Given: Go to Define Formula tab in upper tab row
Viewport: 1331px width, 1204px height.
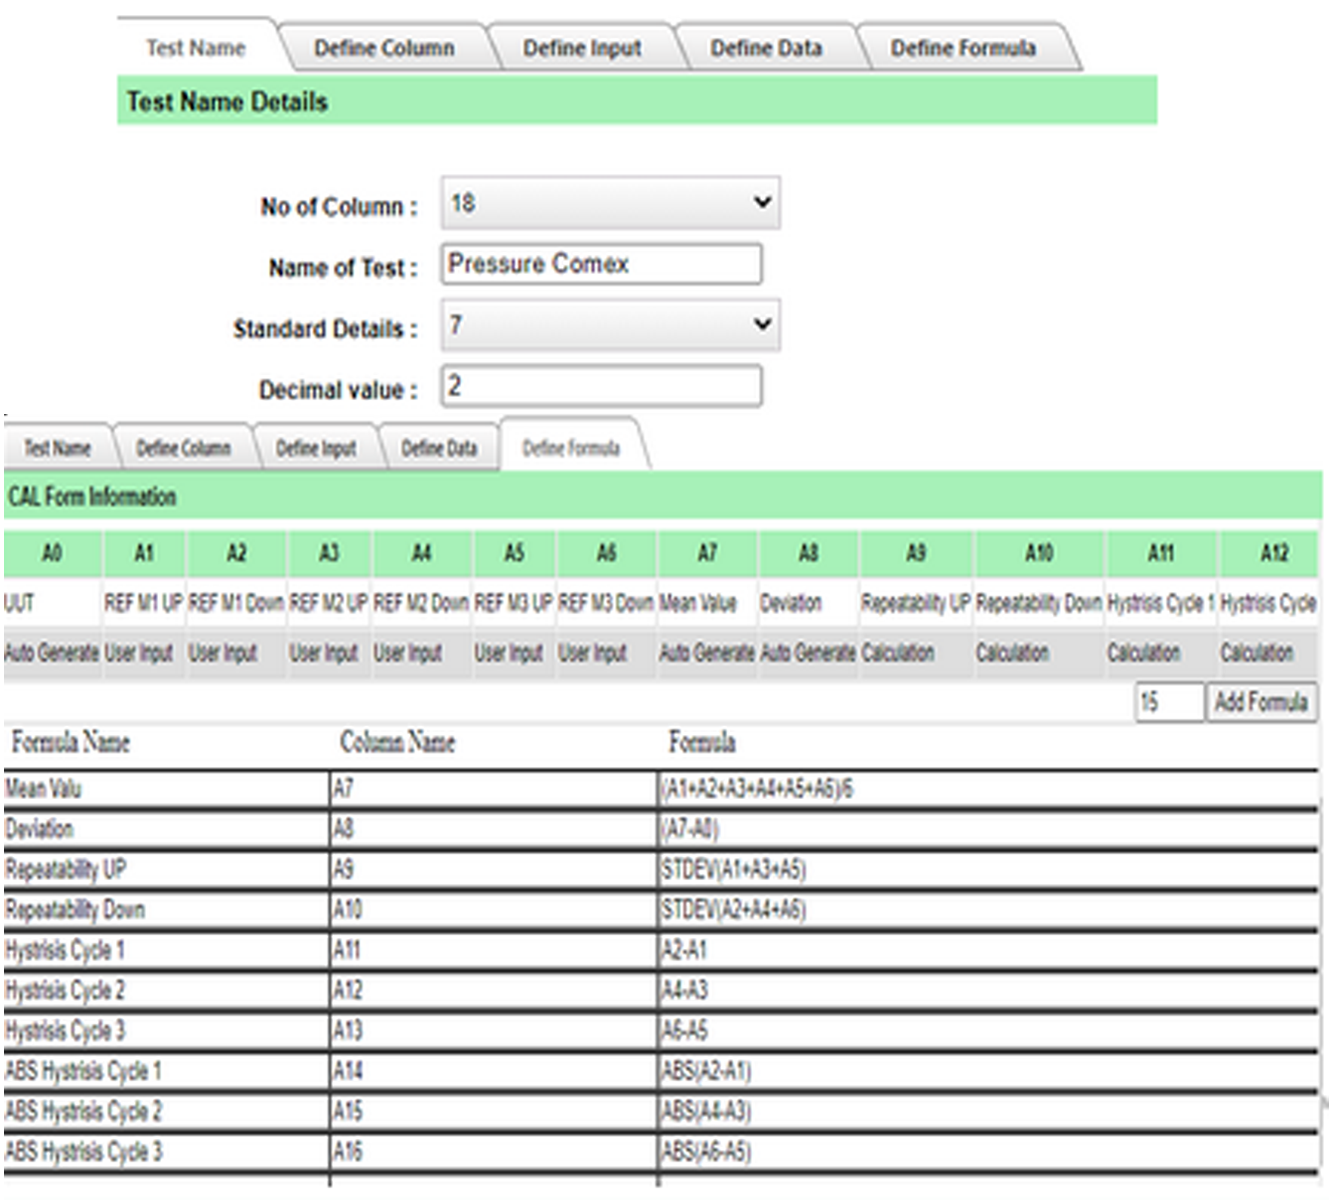Looking at the screenshot, I should point(963,48).
